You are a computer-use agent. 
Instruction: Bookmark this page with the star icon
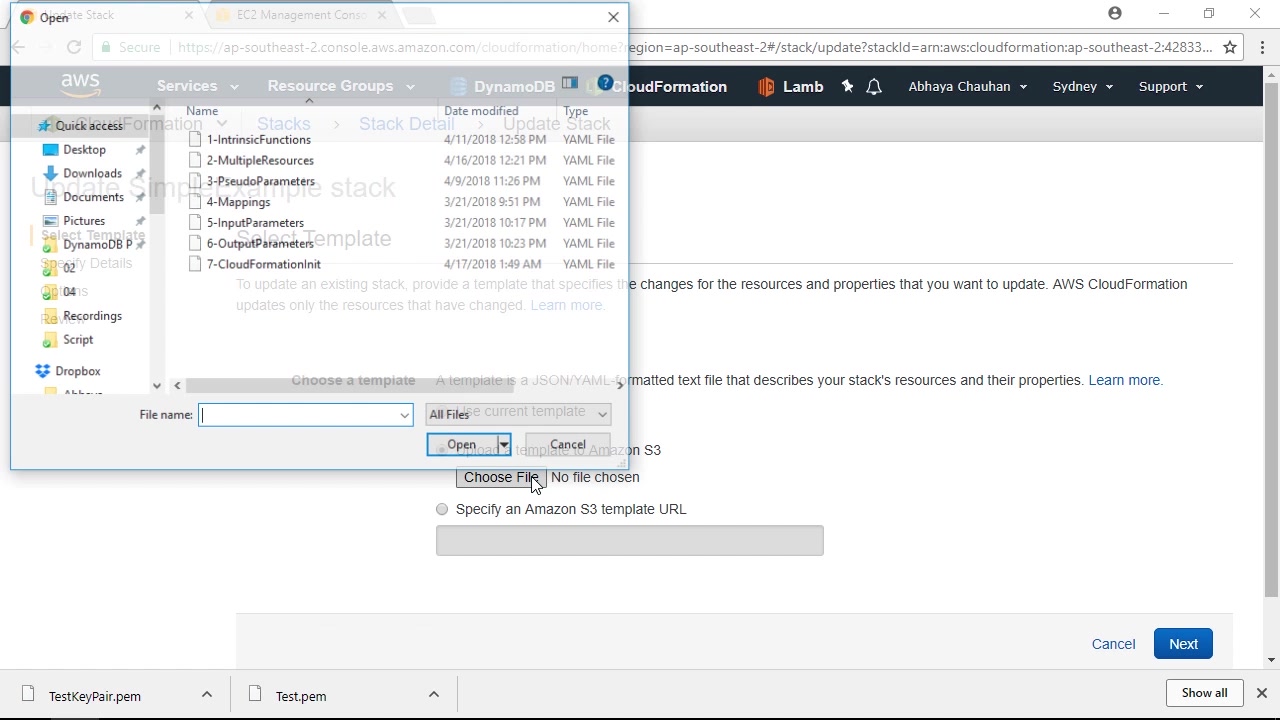pyautogui.click(x=1230, y=47)
